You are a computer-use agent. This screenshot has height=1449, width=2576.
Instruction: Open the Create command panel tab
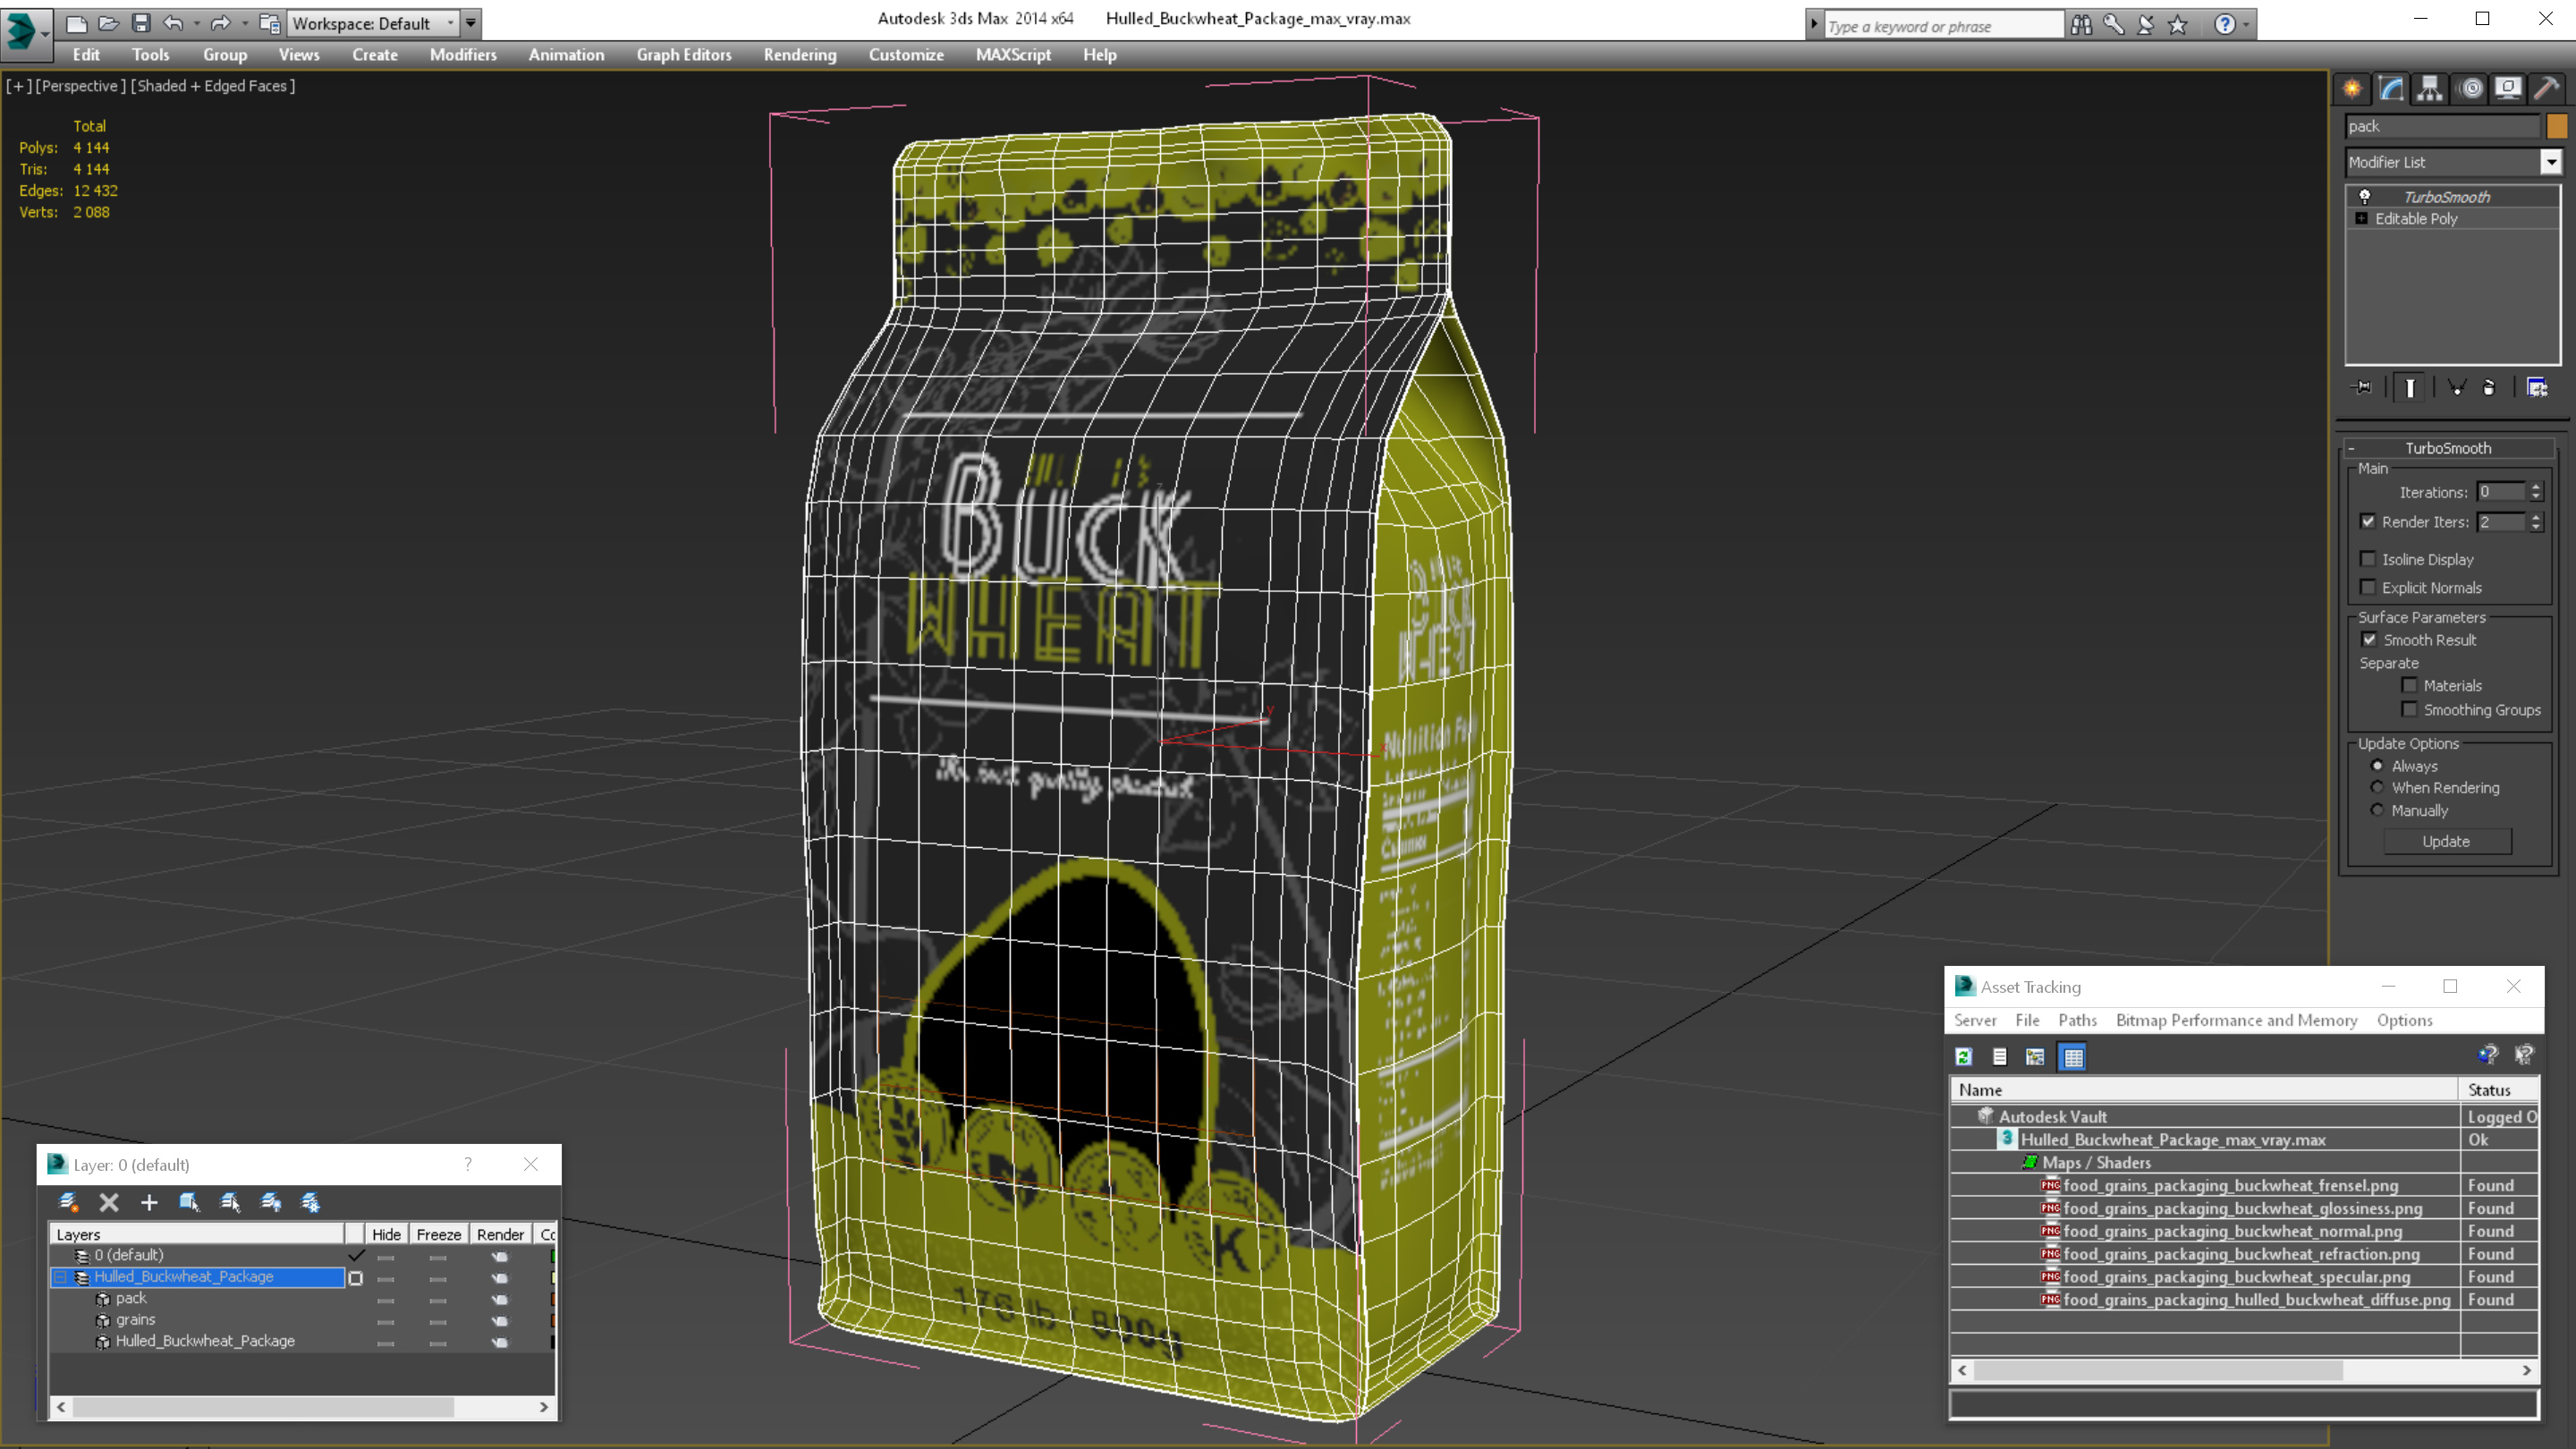pyautogui.click(x=2353, y=89)
